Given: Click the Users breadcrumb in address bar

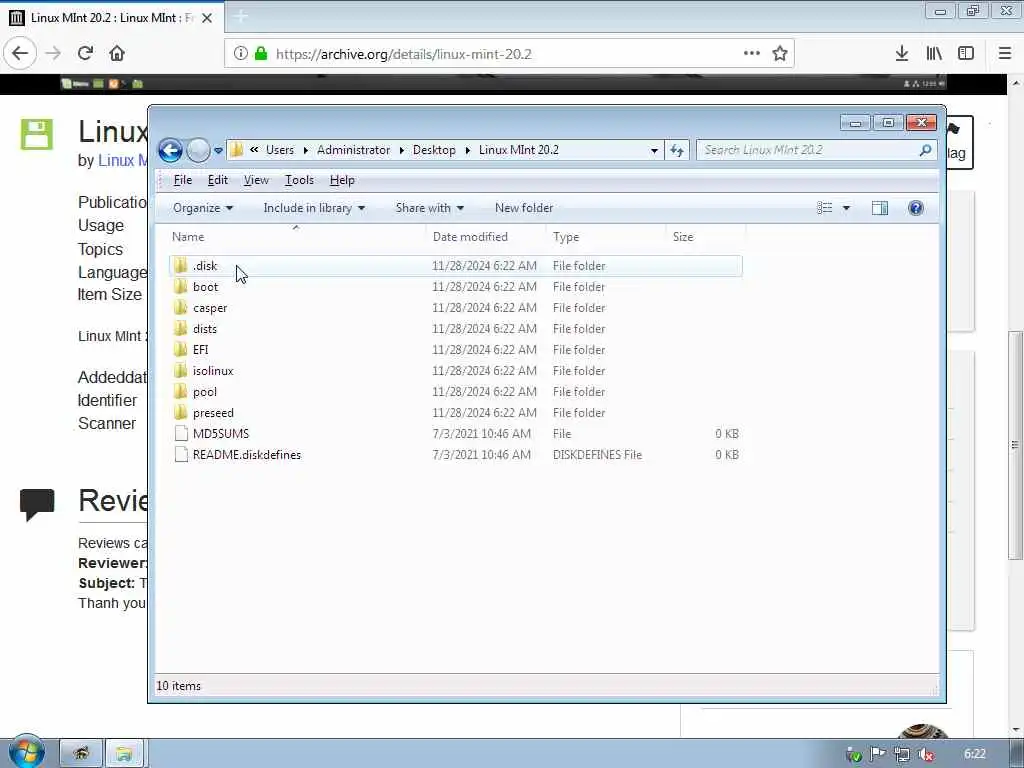Looking at the screenshot, I should coord(280,150).
